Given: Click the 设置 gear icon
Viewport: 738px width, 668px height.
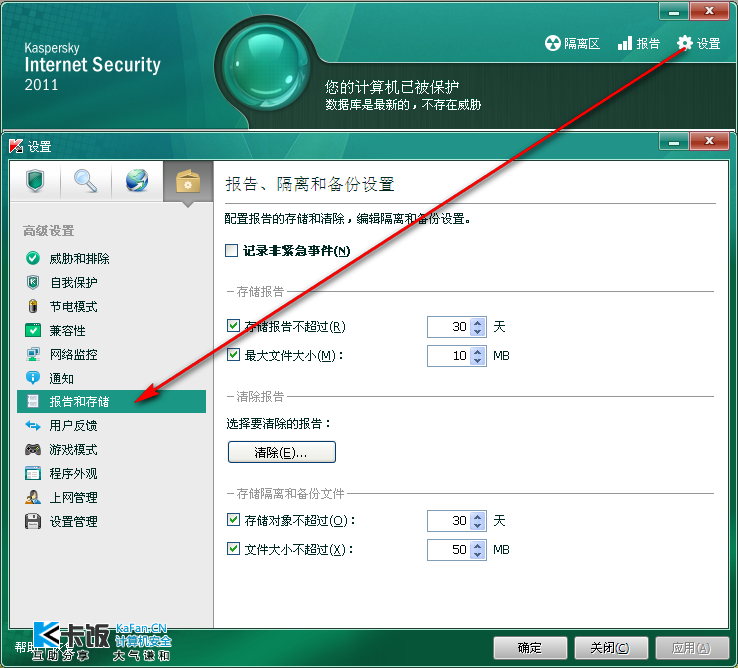Looking at the screenshot, I should (x=685, y=43).
